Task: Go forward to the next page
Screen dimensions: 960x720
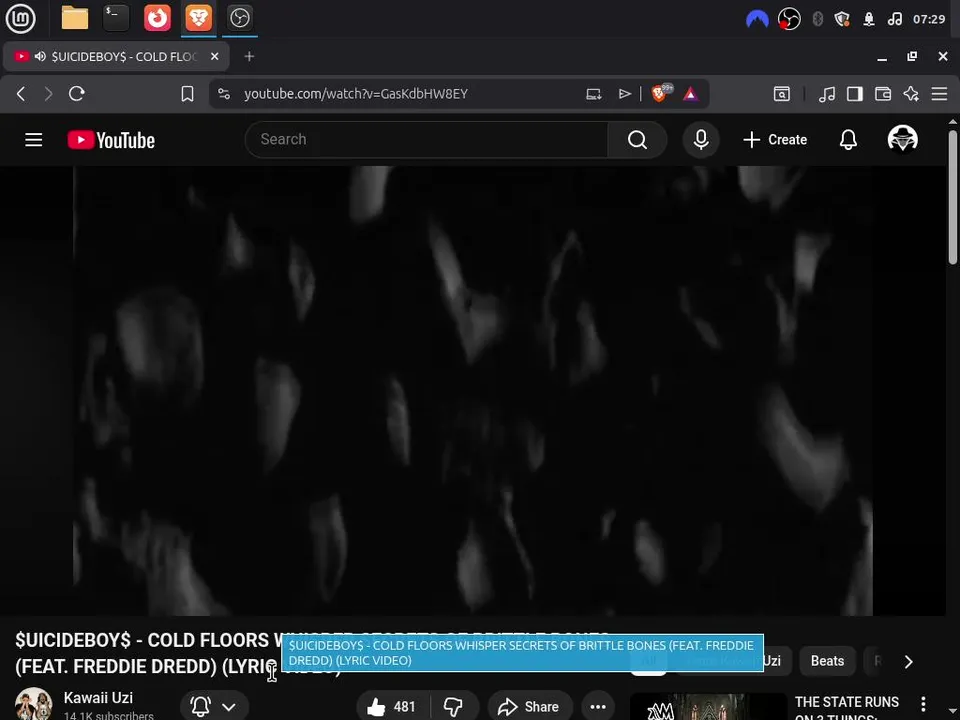Action: [x=48, y=94]
